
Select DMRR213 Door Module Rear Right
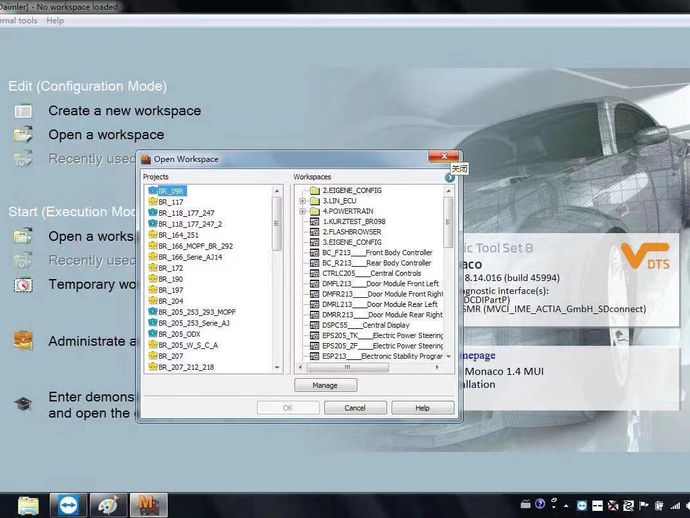click(382, 315)
